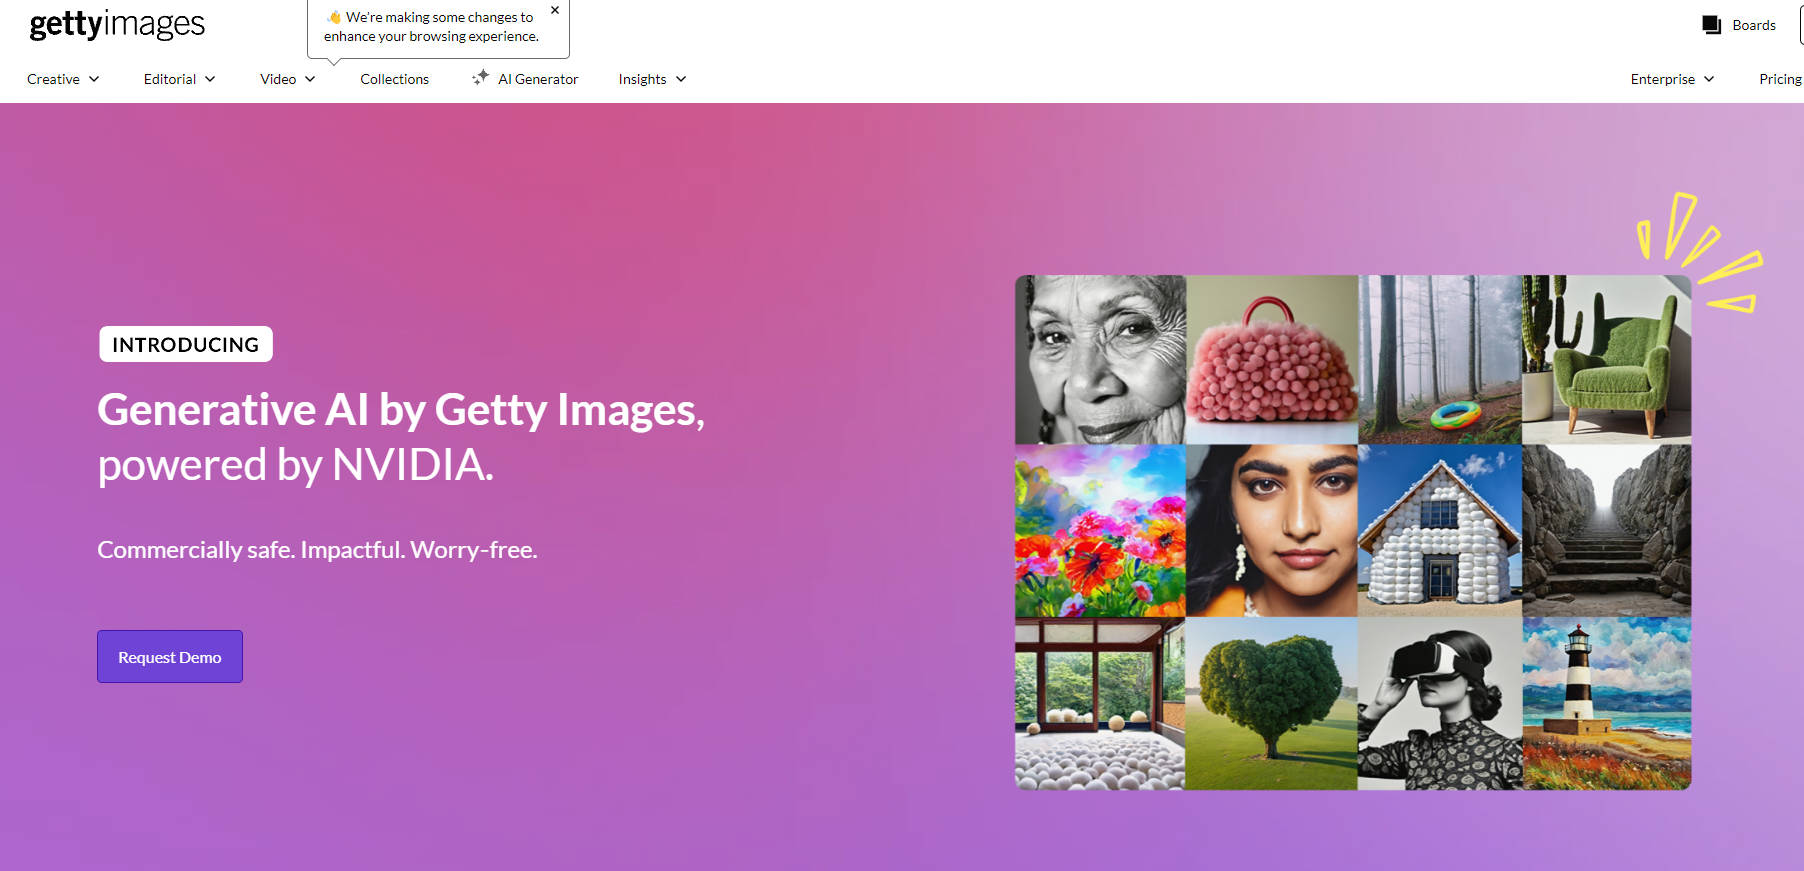Open the Boards icon

click(1711, 25)
